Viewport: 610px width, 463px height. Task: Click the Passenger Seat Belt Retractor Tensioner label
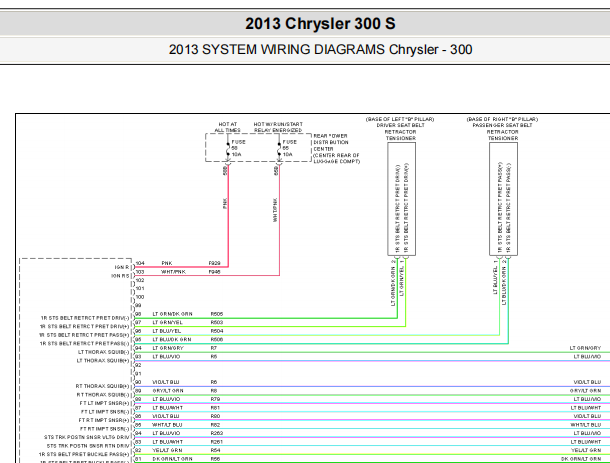[502, 129]
